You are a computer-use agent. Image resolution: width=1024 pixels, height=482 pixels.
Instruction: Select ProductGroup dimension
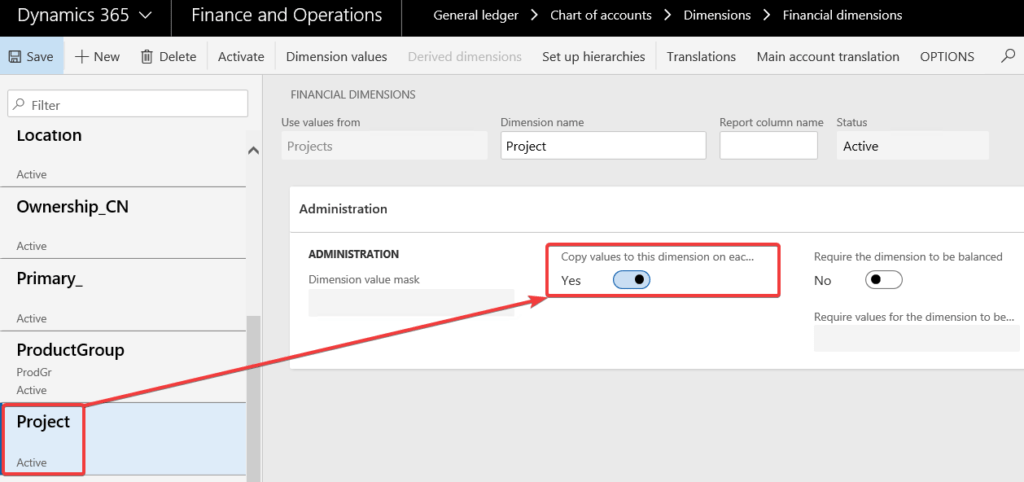123,366
